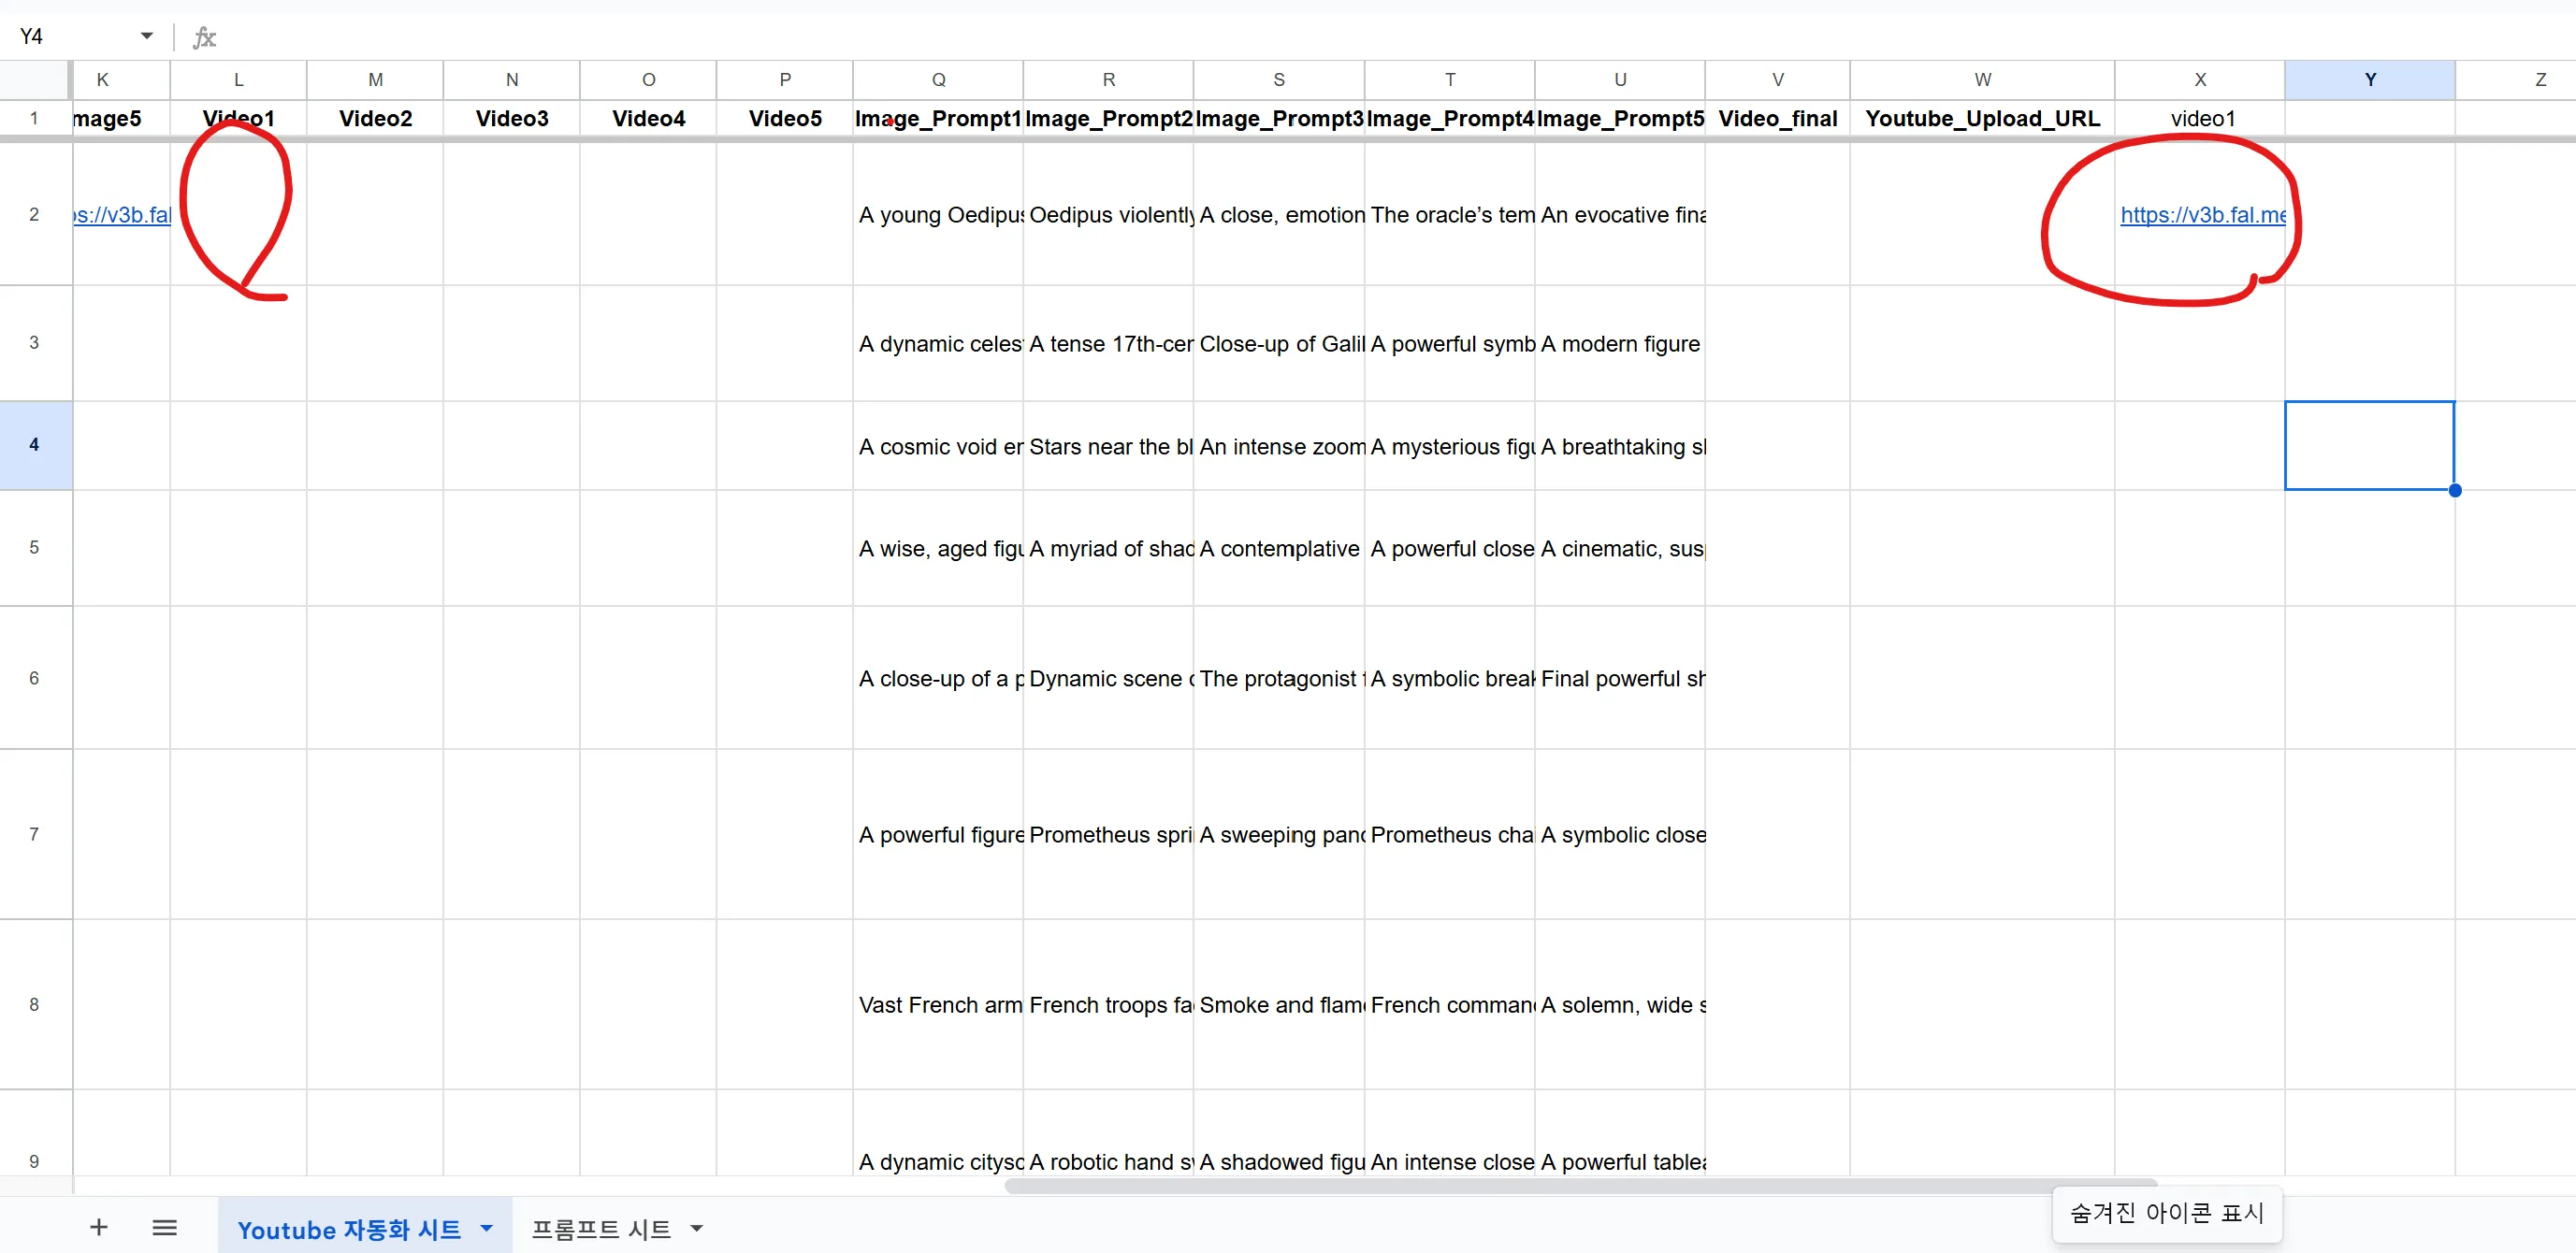The height and width of the screenshot is (1253, 2576).
Task: Select the Youtube 자동화 시트 tab
Action: 348,1228
